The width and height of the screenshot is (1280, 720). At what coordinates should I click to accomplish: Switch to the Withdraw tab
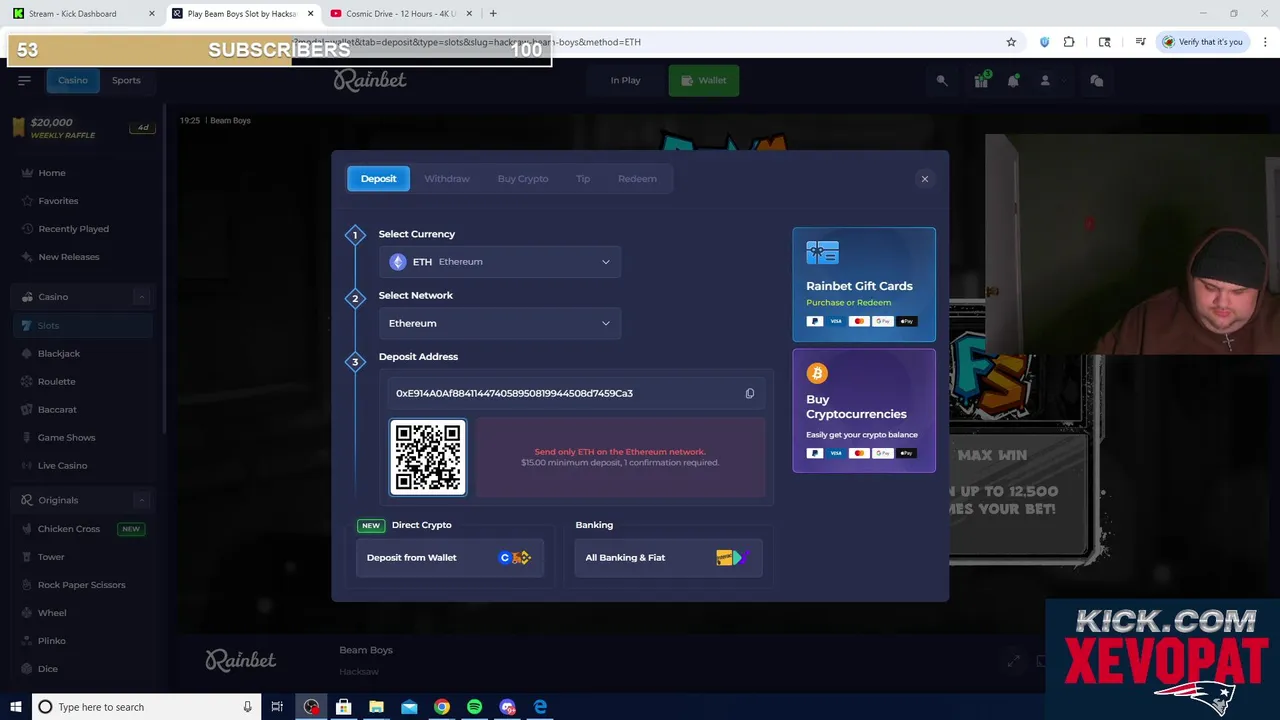pos(447,179)
